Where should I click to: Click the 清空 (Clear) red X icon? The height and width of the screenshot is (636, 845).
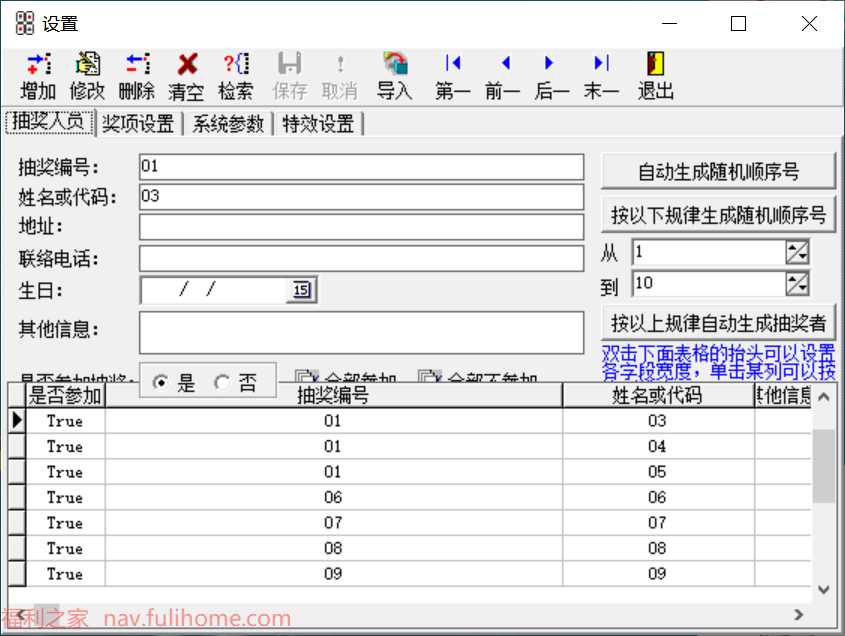pos(186,66)
